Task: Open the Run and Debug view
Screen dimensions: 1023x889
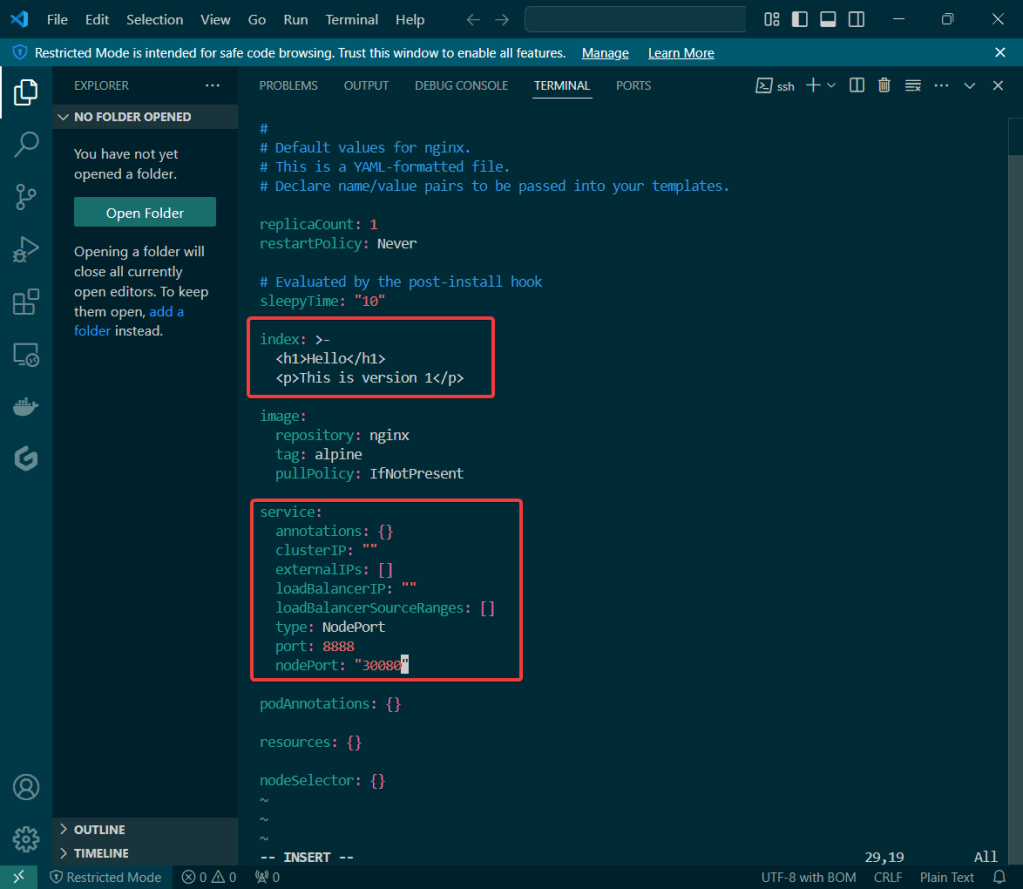Action: (x=26, y=249)
